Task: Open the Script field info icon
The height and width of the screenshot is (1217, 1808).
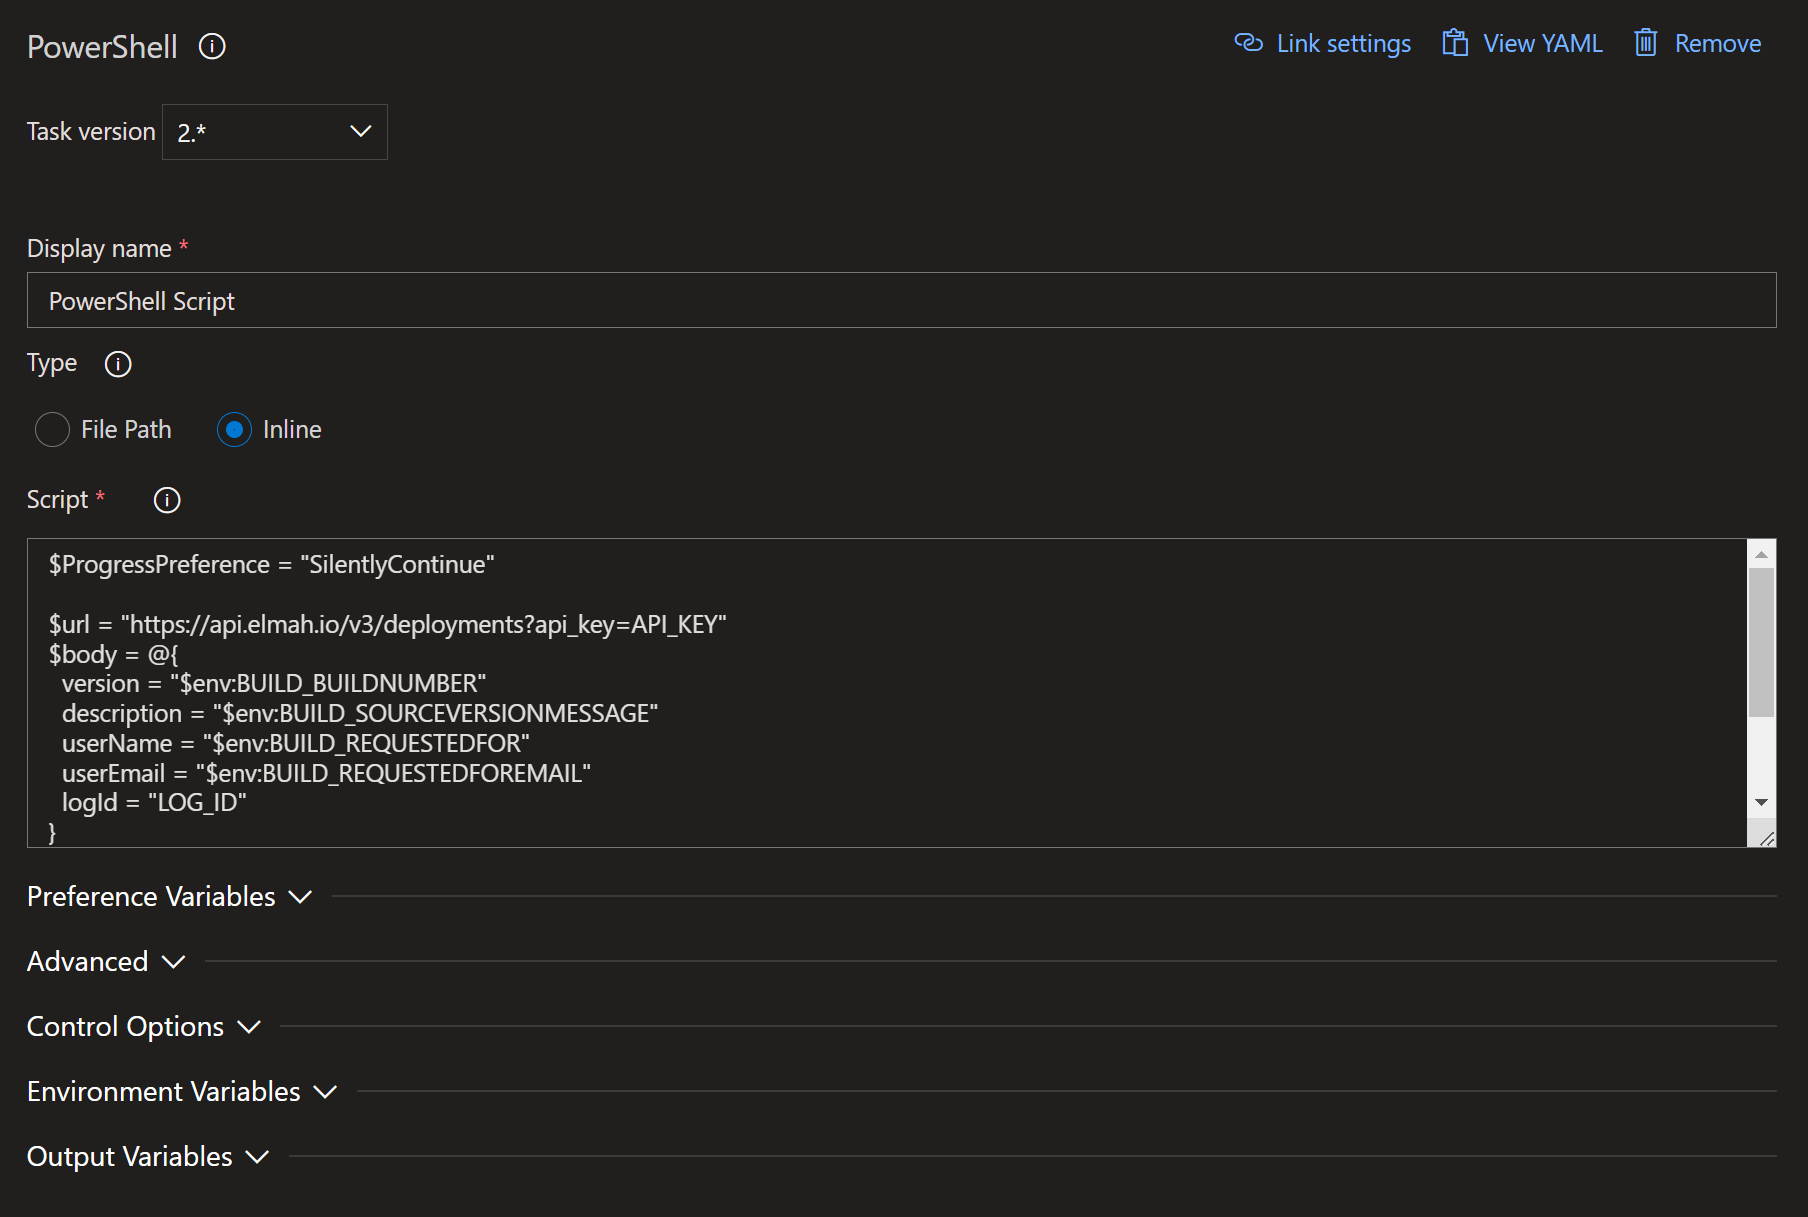Action: [x=167, y=500]
